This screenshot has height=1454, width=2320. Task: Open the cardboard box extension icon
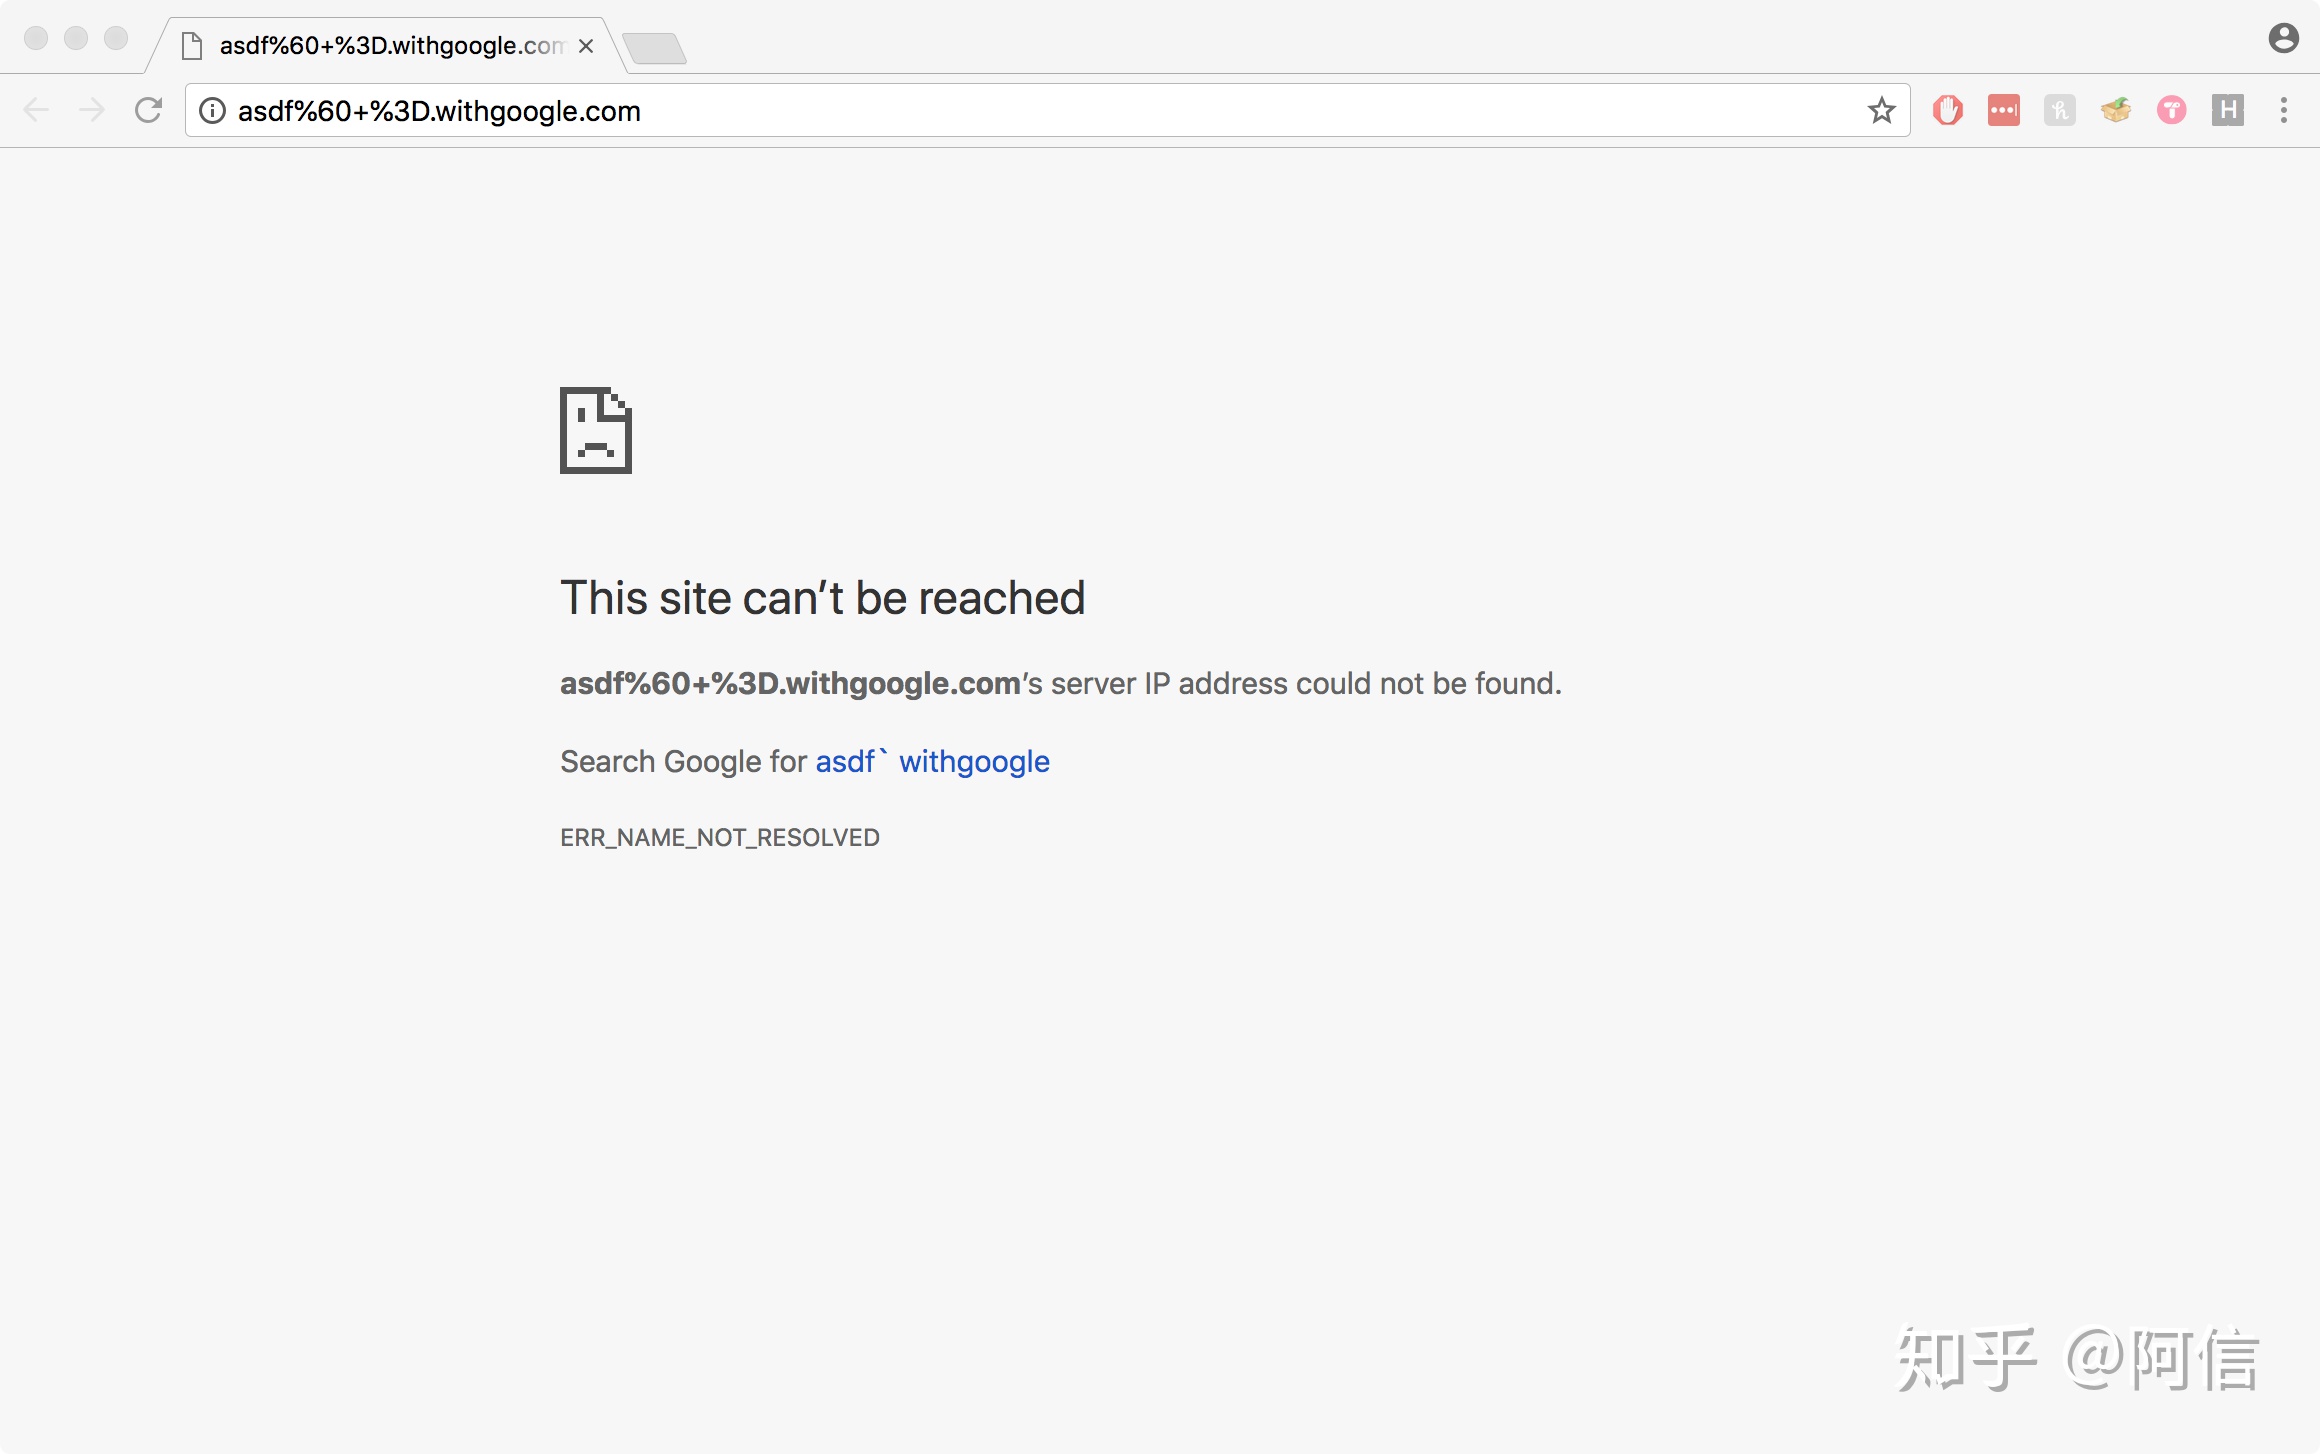[2115, 110]
